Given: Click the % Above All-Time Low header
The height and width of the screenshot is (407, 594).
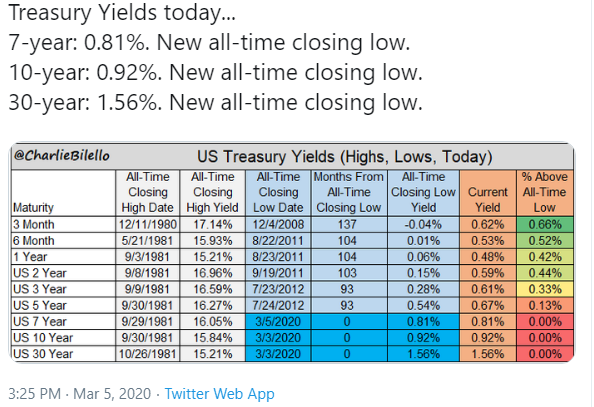Looking at the screenshot, I should (545, 193).
